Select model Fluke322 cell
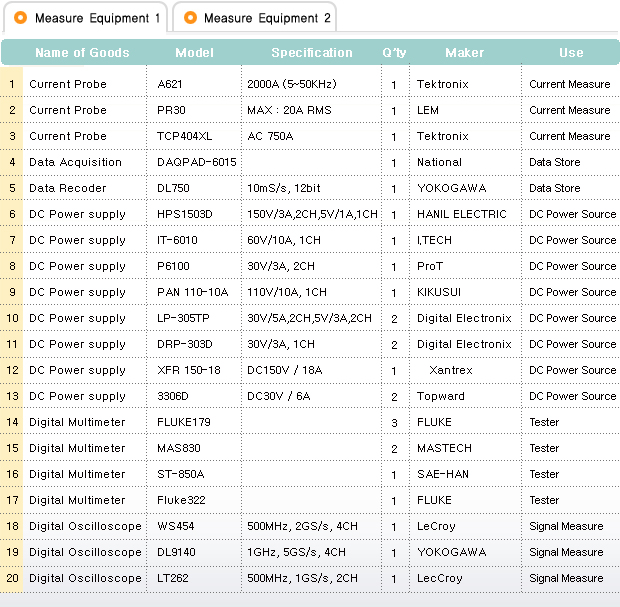Screen dimensions: 620x607 coord(181,500)
